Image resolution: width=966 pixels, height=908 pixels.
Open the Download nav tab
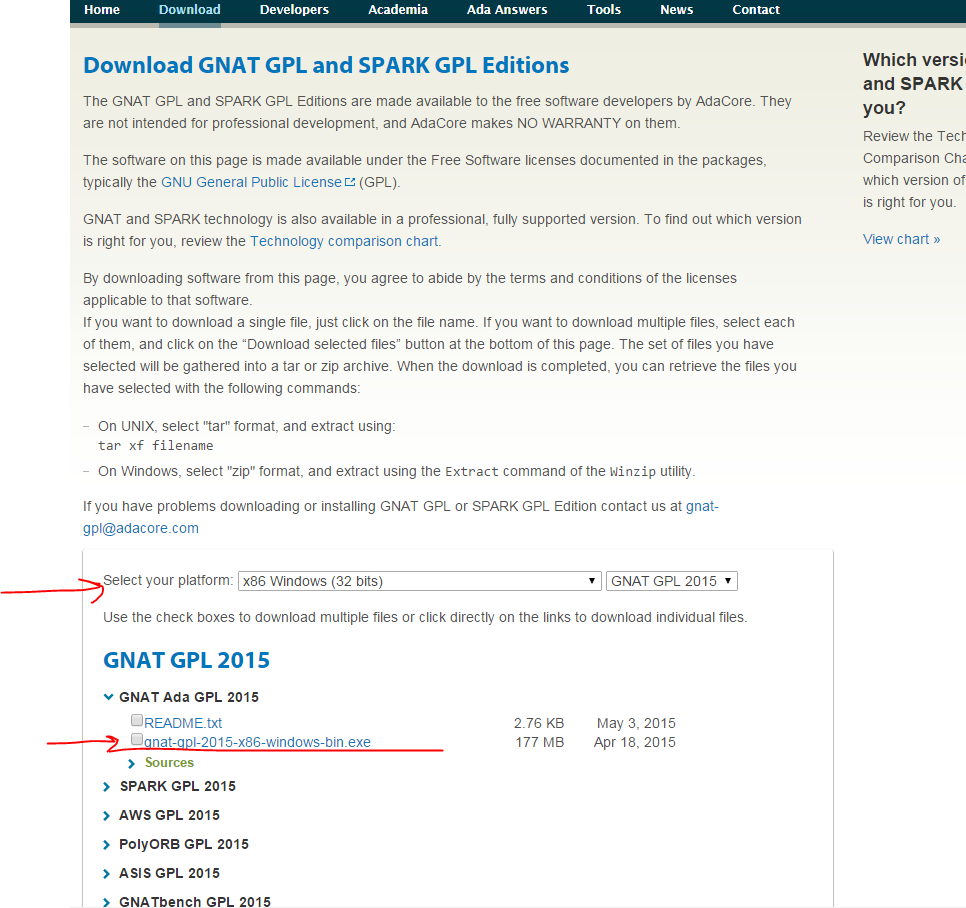[x=189, y=10]
